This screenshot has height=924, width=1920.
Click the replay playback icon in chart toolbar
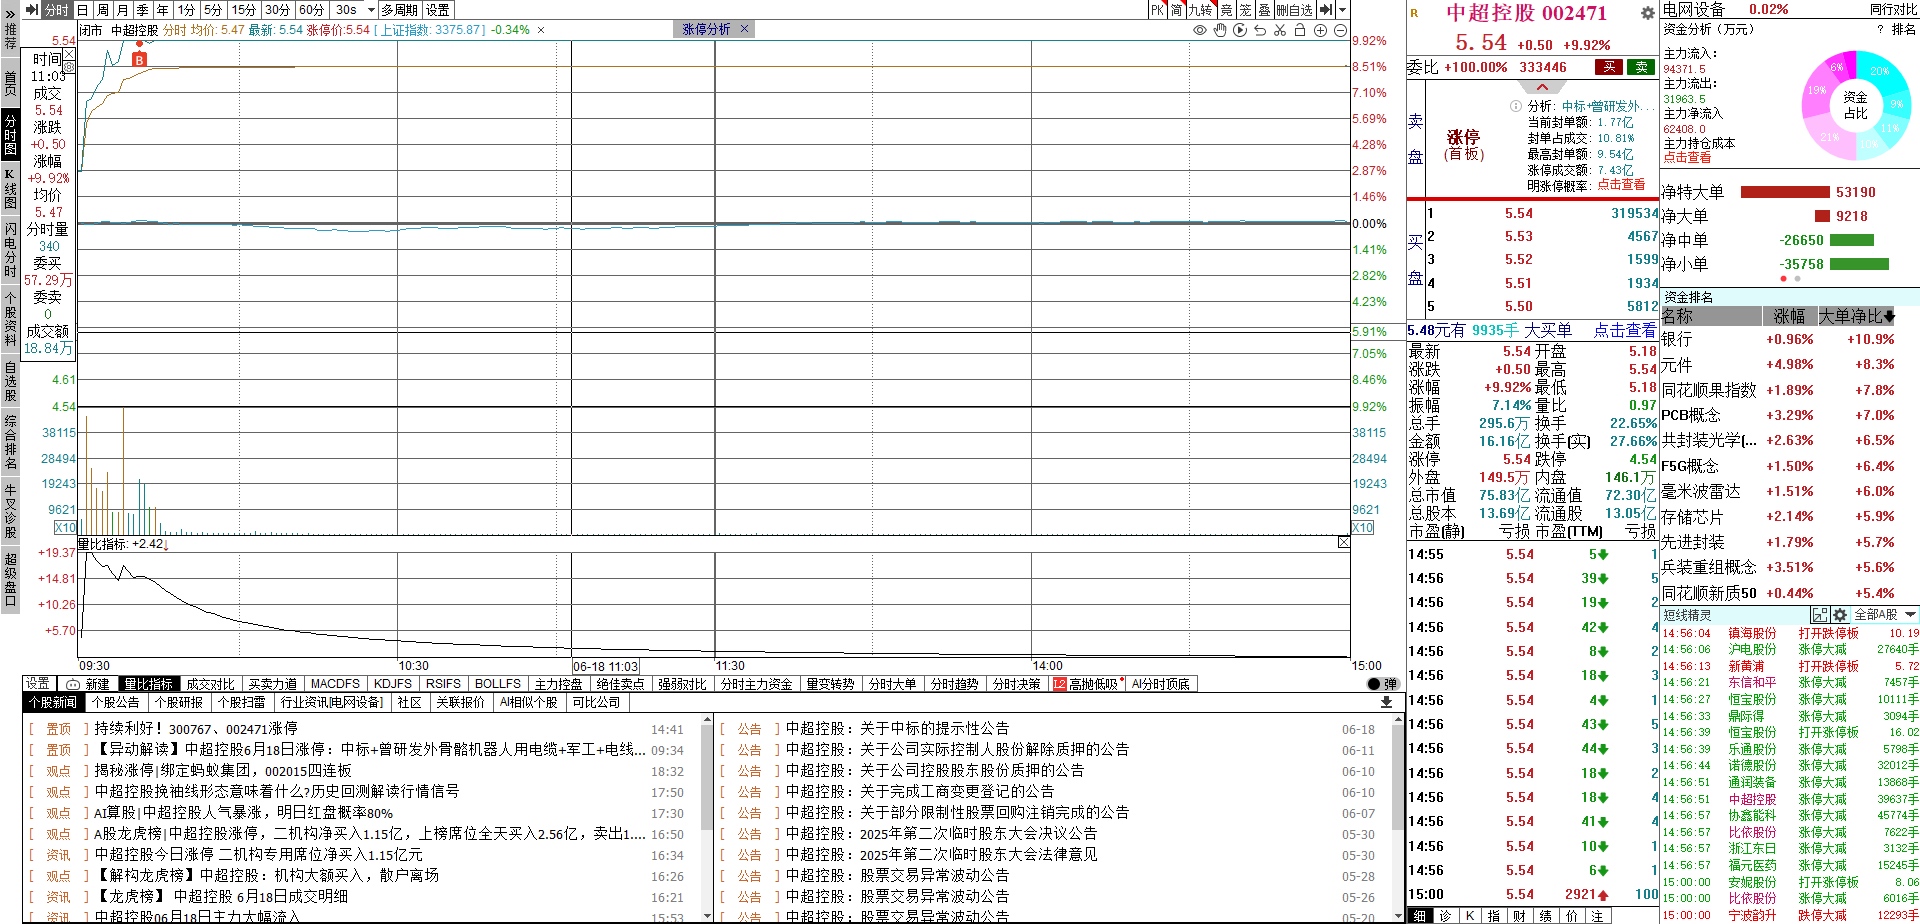point(1240,30)
